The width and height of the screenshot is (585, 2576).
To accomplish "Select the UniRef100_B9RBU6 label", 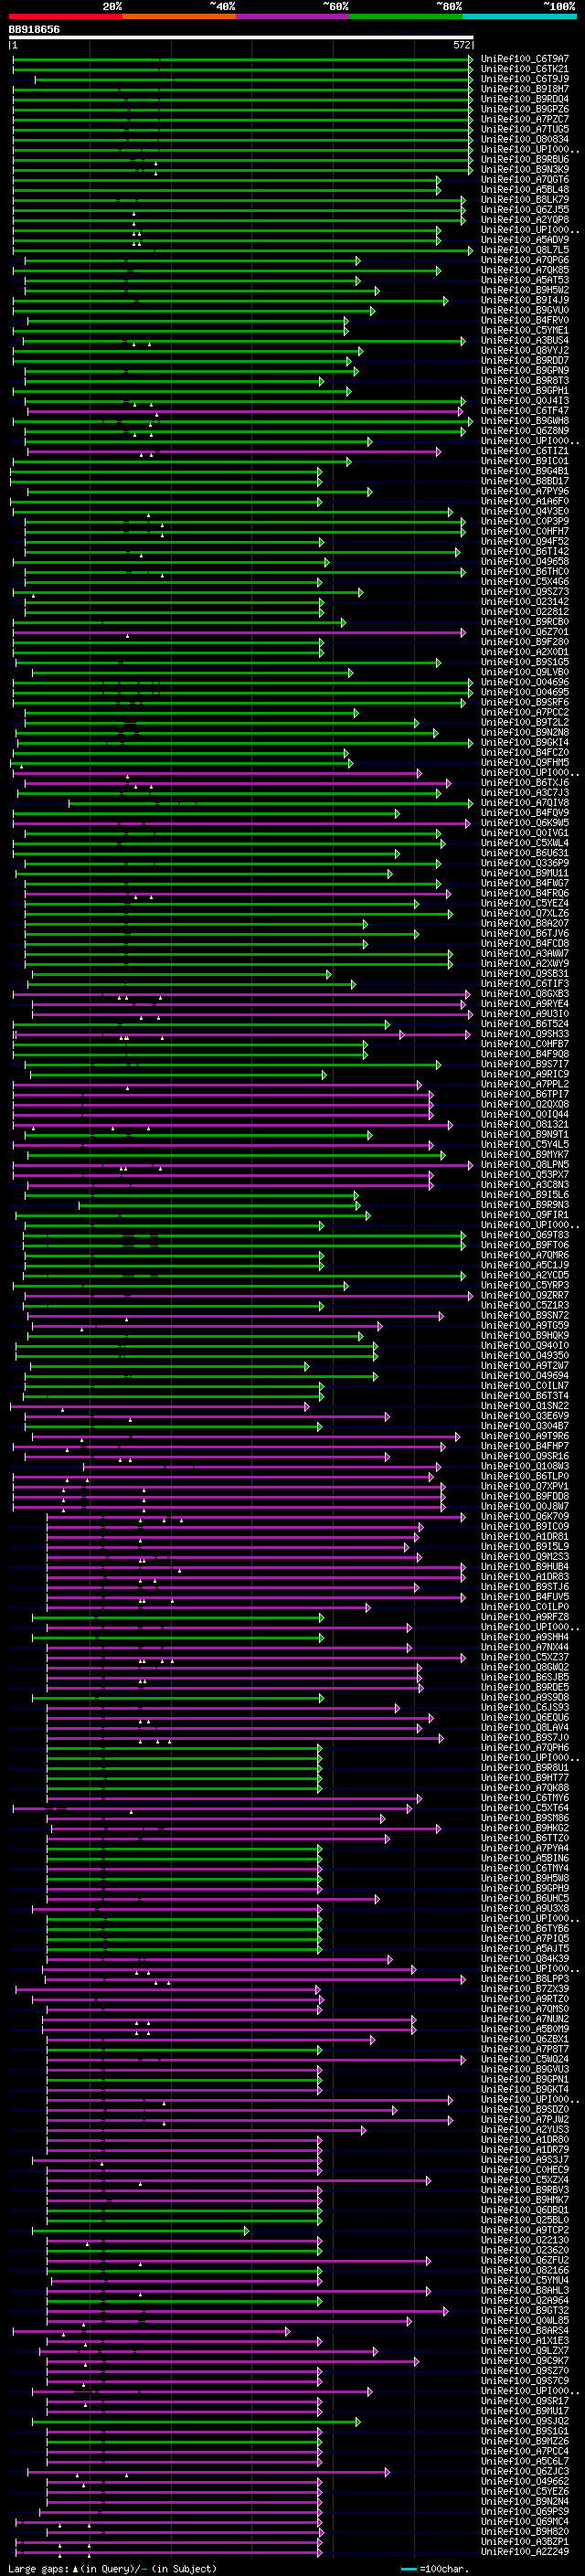I will [x=525, y=159].
